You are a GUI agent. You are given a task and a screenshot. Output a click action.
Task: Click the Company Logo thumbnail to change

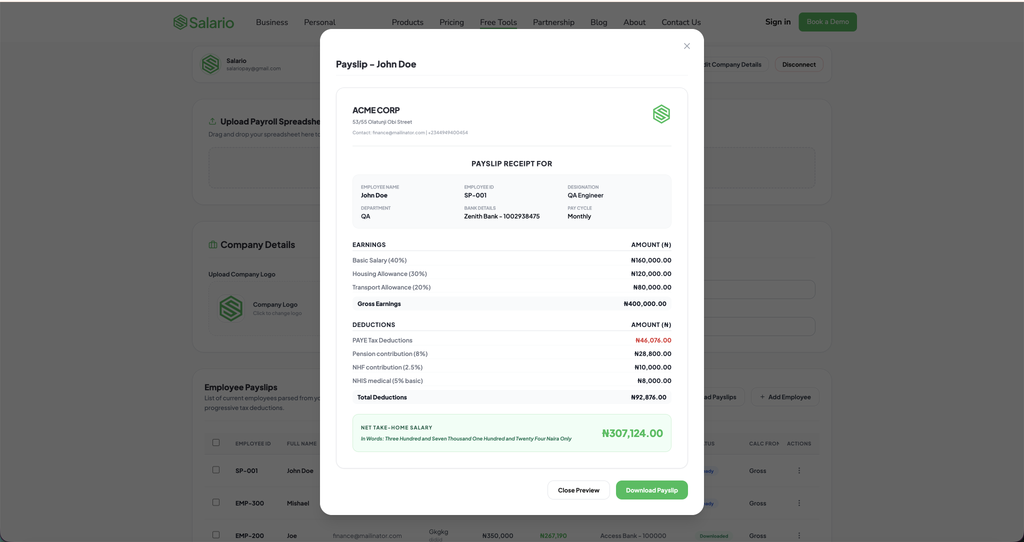coord(231,308)
